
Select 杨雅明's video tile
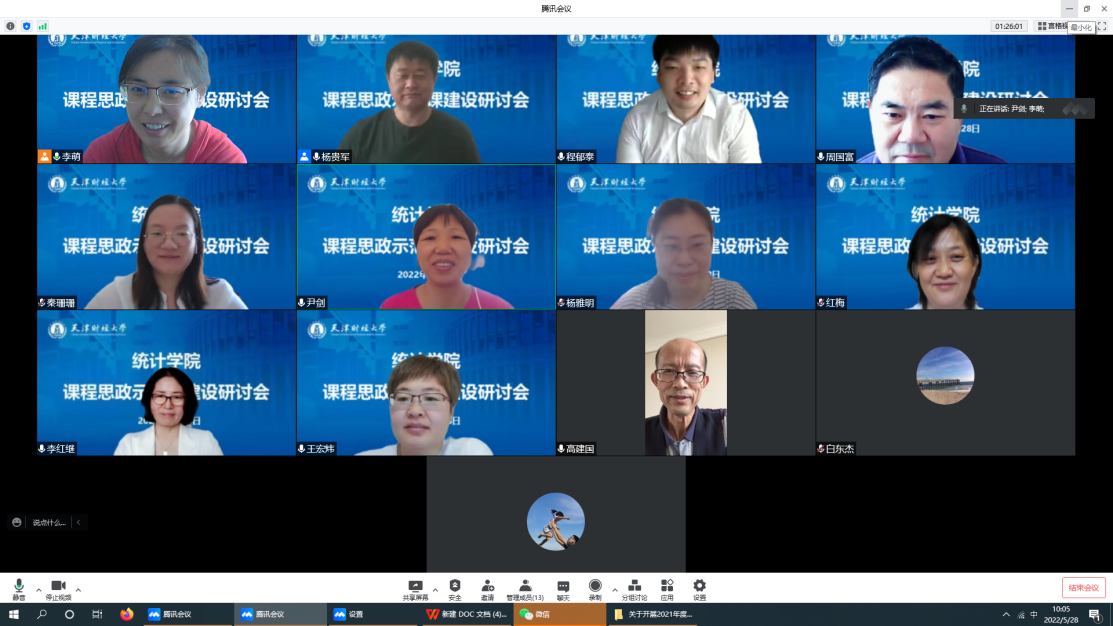tap(686, 237)
